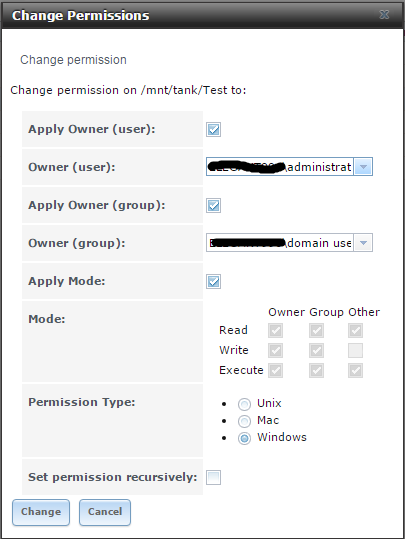The width and height of the screenshot is (405, 539).
Task: Open the Owner (user) dropdown arrow
Action: (x=363, y=167)
